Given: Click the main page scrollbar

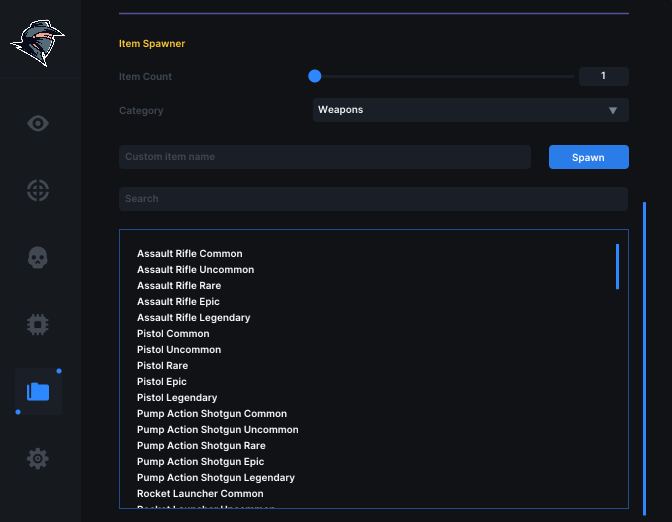Looking at the screenshot, I should tap(644, 358).
